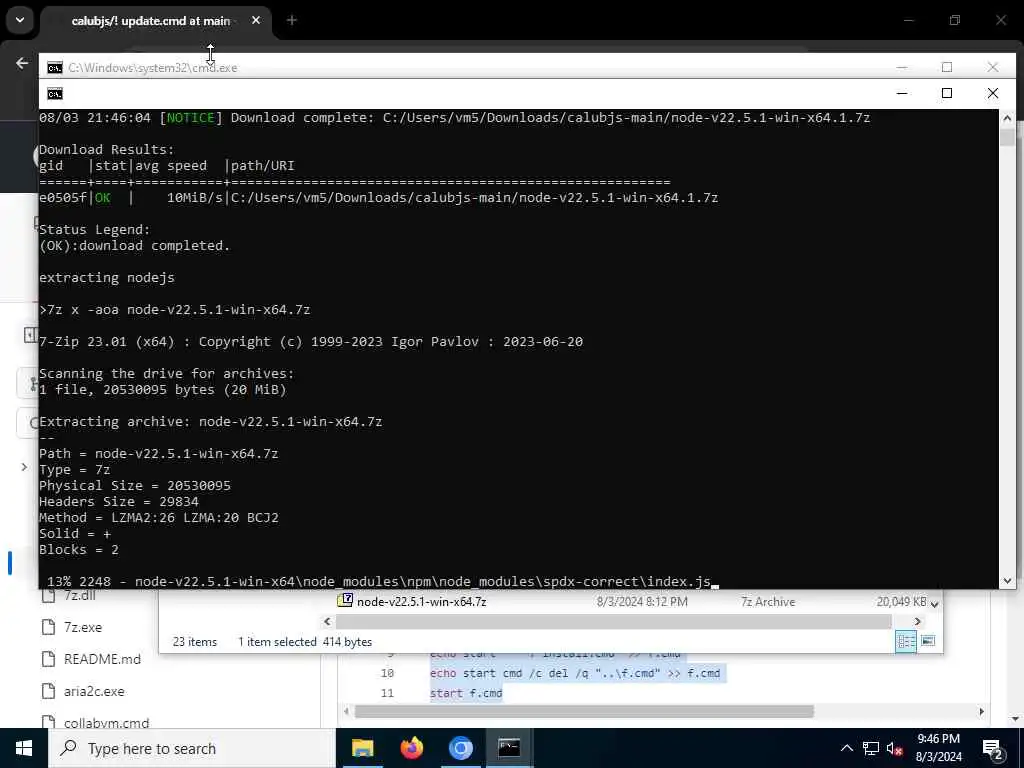Click the 7z archive file icon in Explorer
Image resolution: width=1024 pixels, height=768 pixels.
point(345,600)
